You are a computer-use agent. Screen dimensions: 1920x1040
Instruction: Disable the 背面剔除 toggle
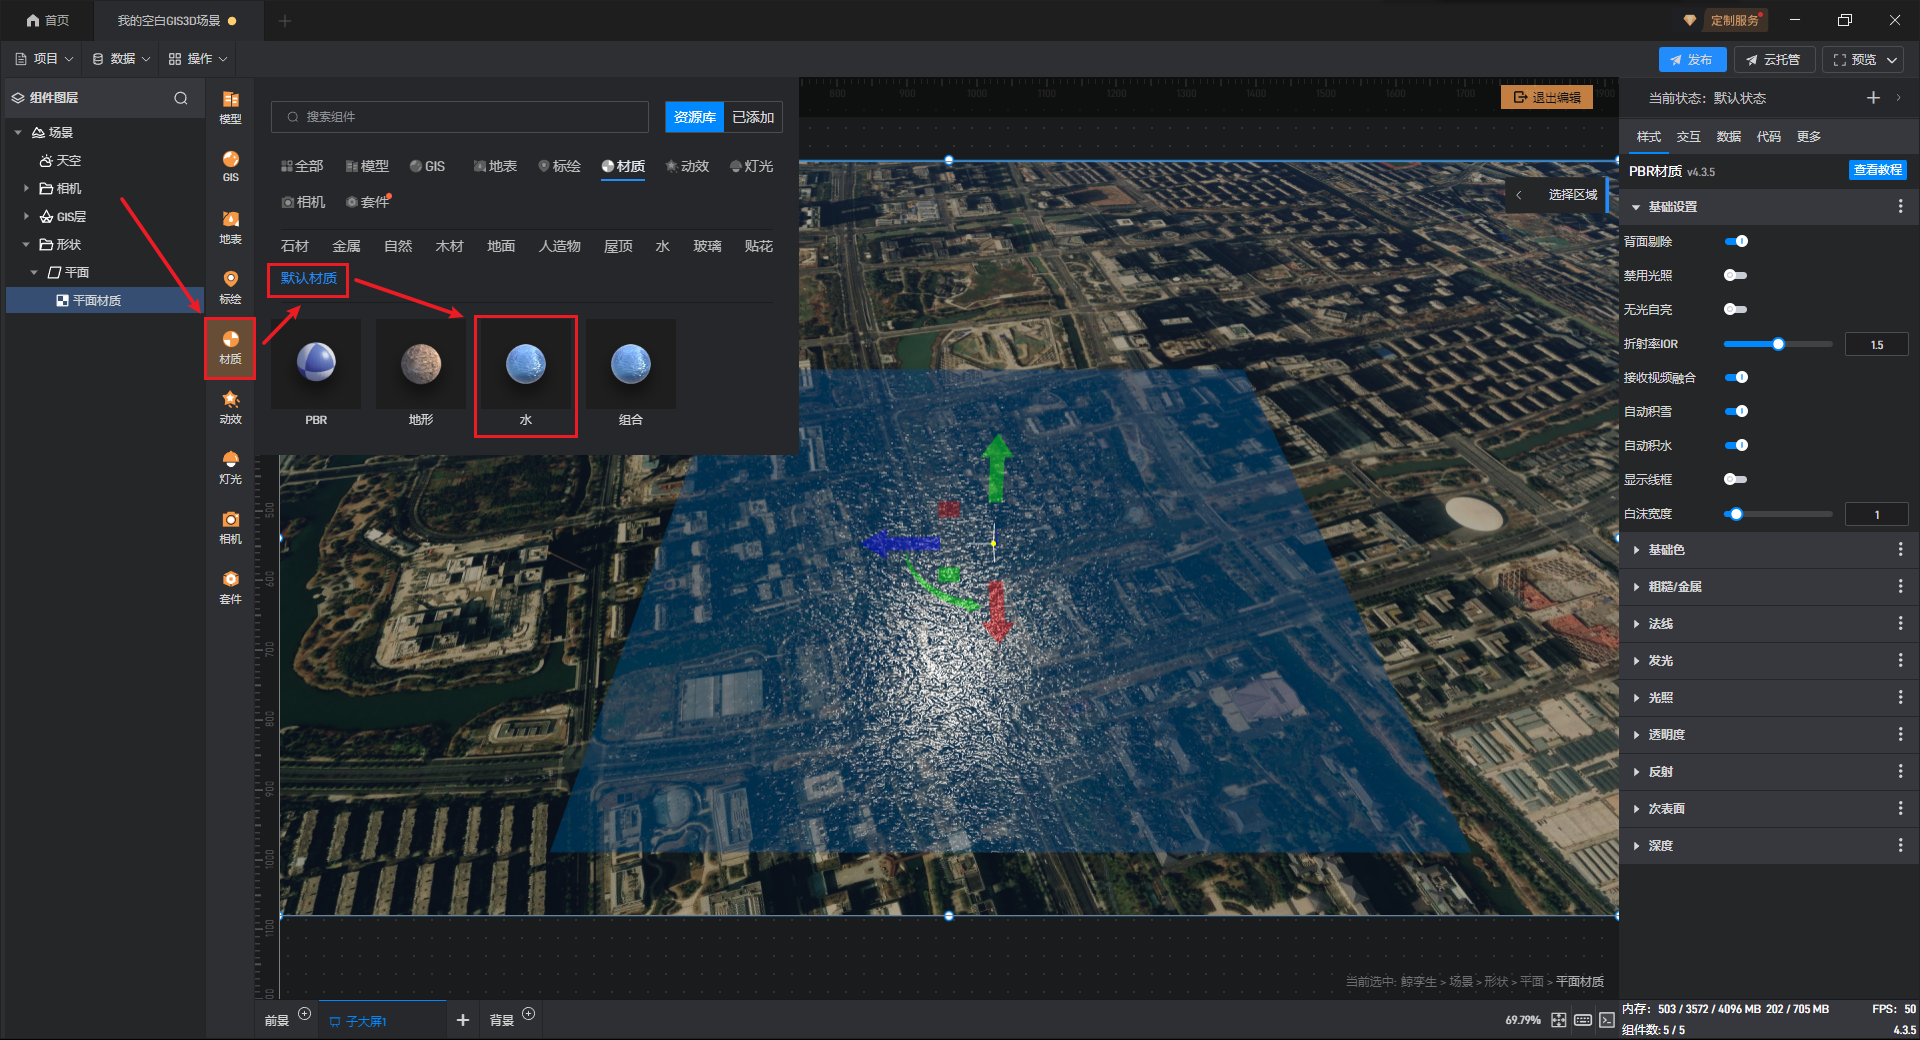[x=1736, y=241]
